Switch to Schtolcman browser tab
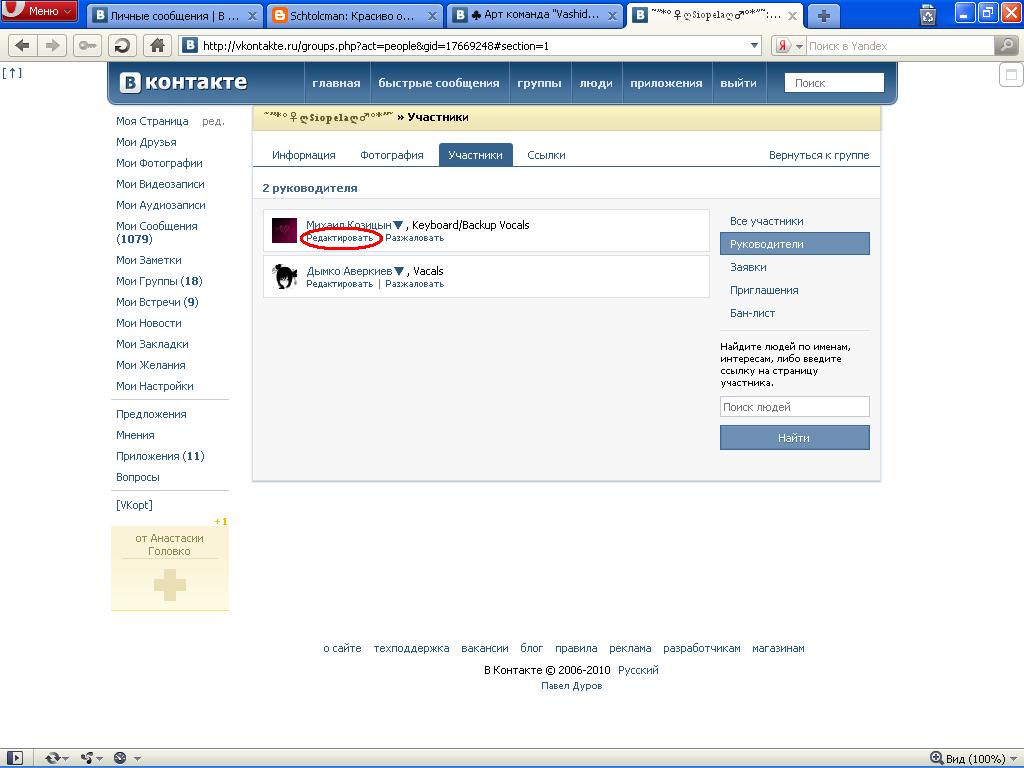 tap(354, 16)
